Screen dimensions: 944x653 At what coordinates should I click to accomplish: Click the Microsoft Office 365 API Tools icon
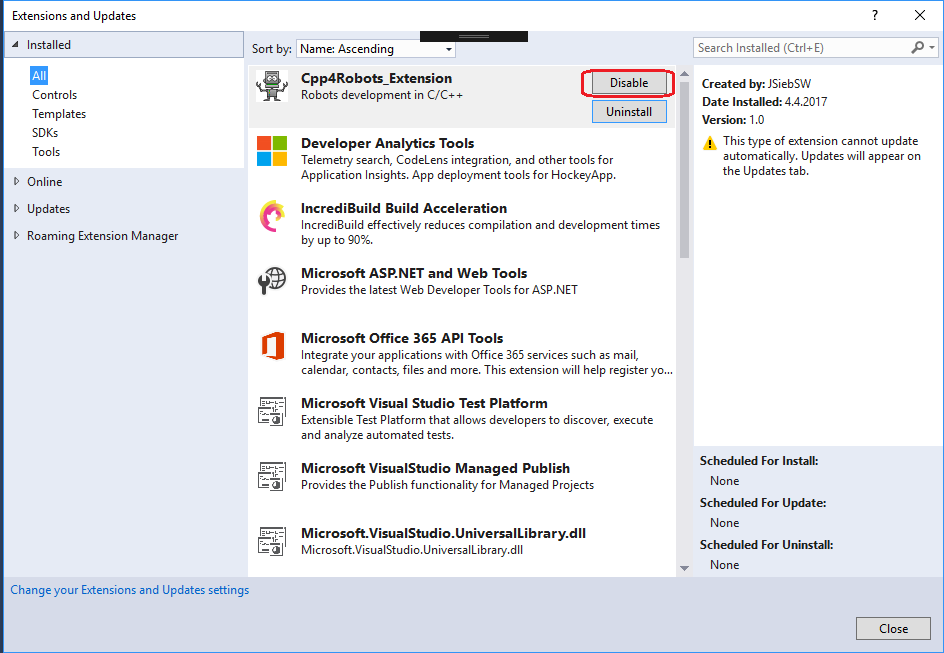click(x=273, y=346)
